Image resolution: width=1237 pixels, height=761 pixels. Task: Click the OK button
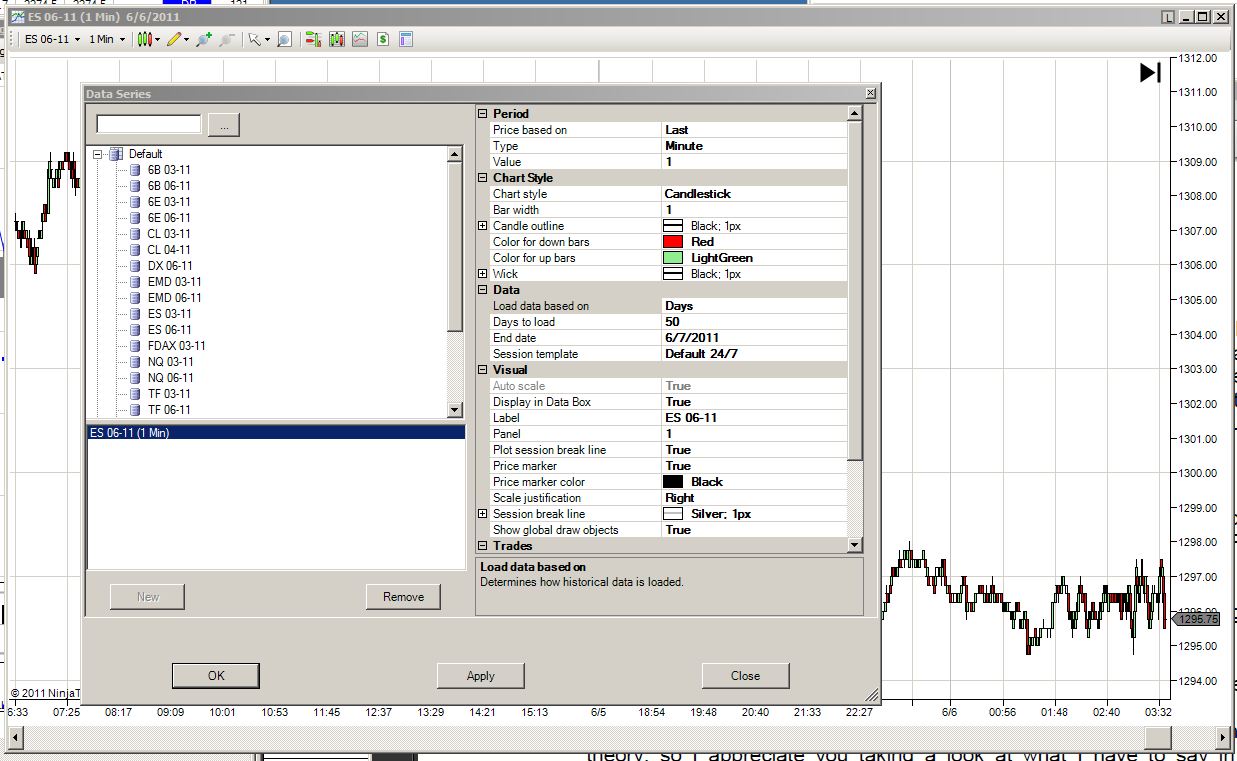pyautogui.click(x=216, y=676)
